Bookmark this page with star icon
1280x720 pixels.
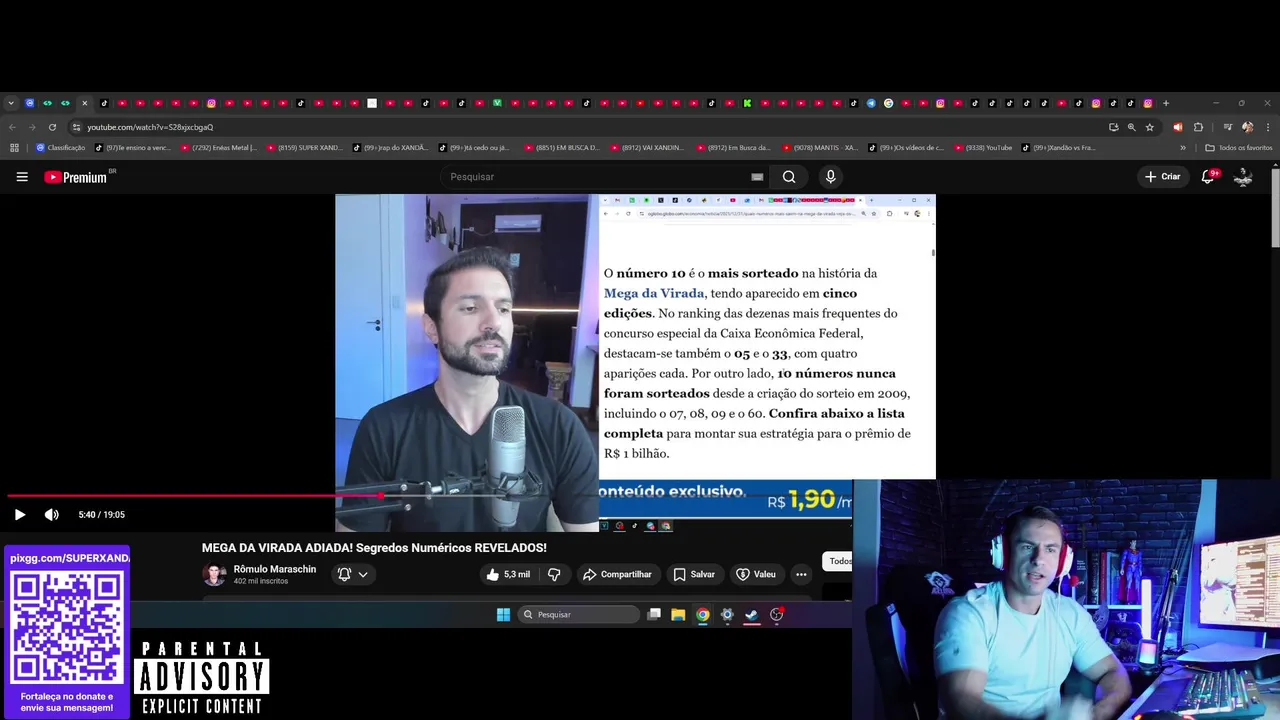point(1150,127)
